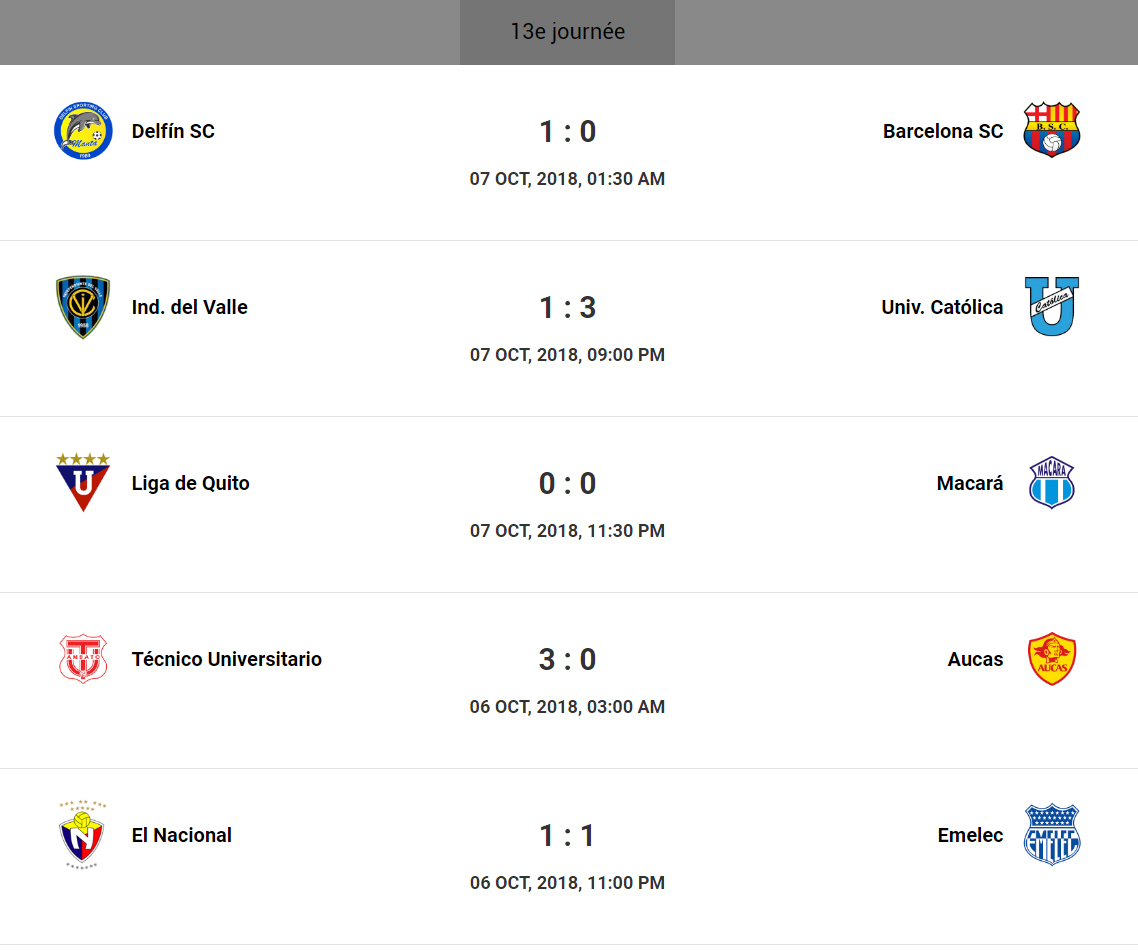Image resolution: width=1138 pixels, height=952 pixels.
Task: Click the Liga de Quito crest
Action: click(x=83, y=482)
